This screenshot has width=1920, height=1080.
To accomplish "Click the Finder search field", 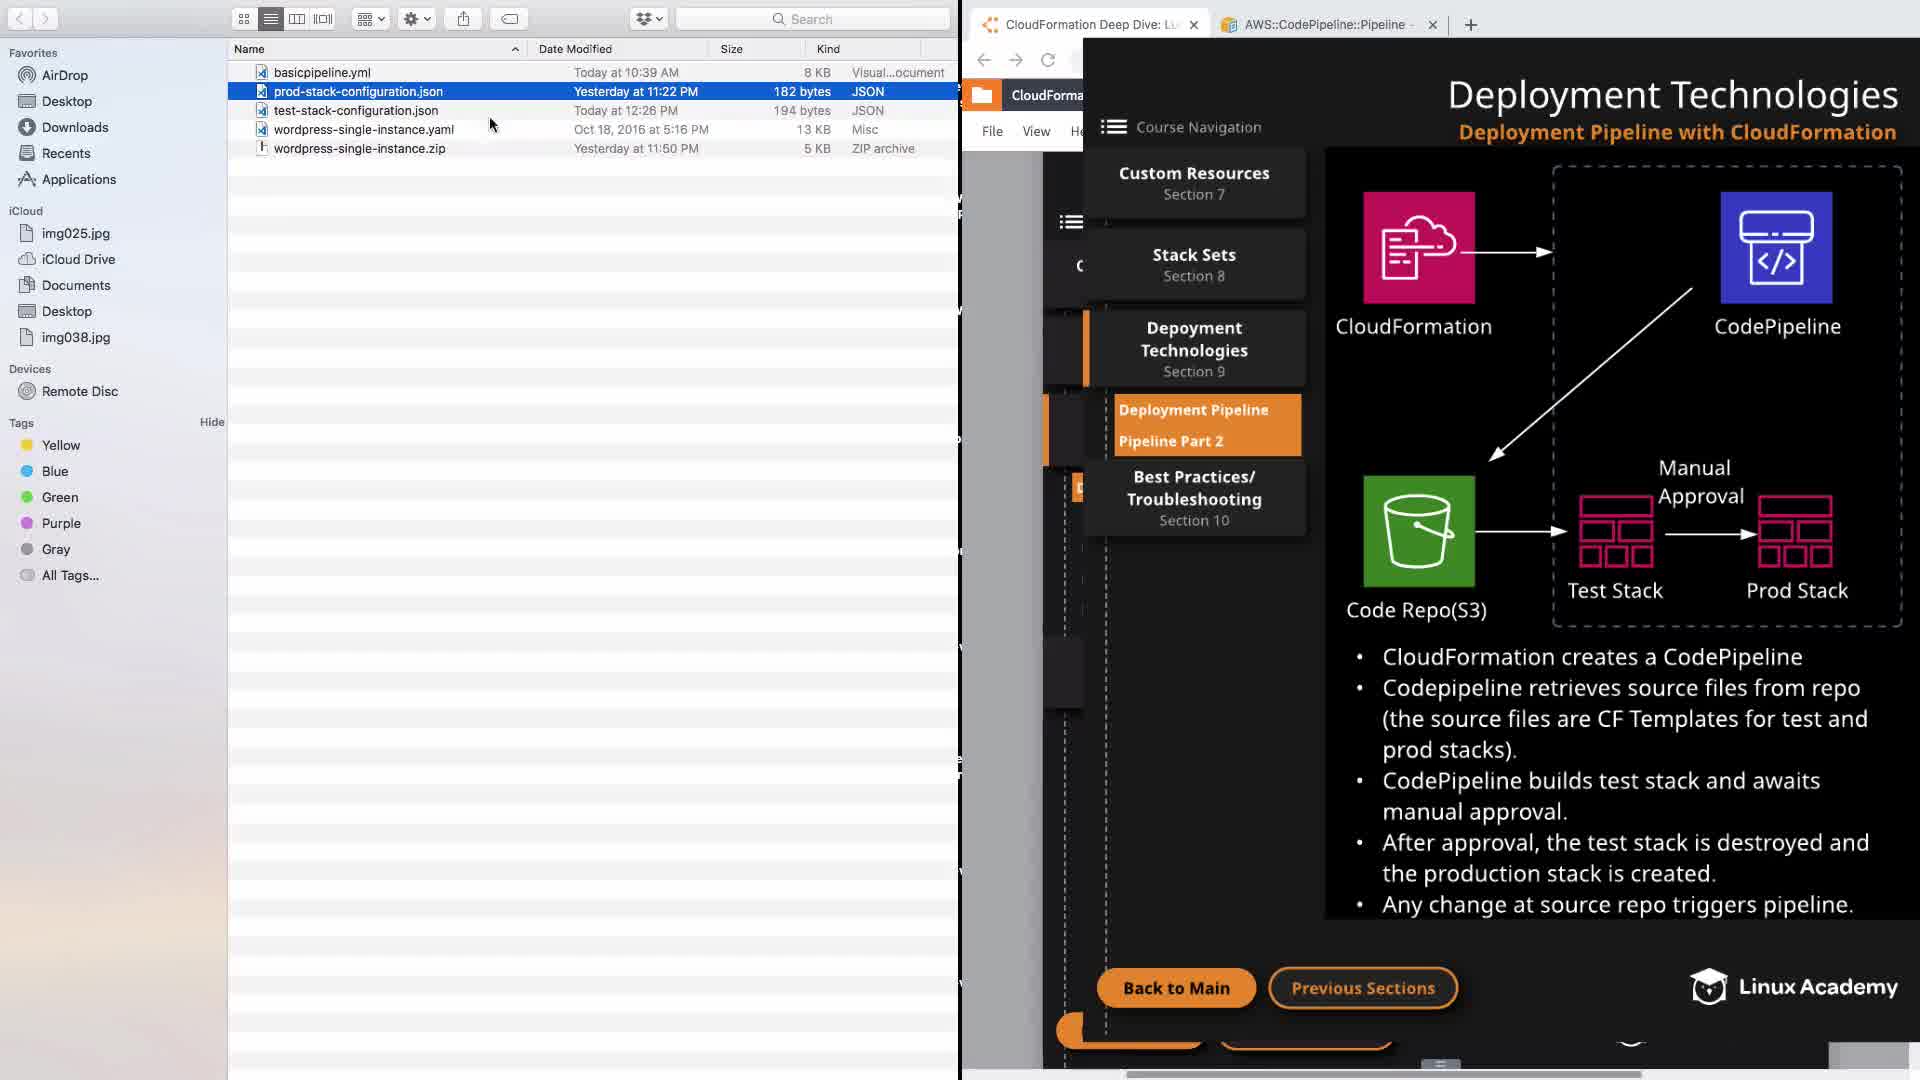I will point(812,19).
